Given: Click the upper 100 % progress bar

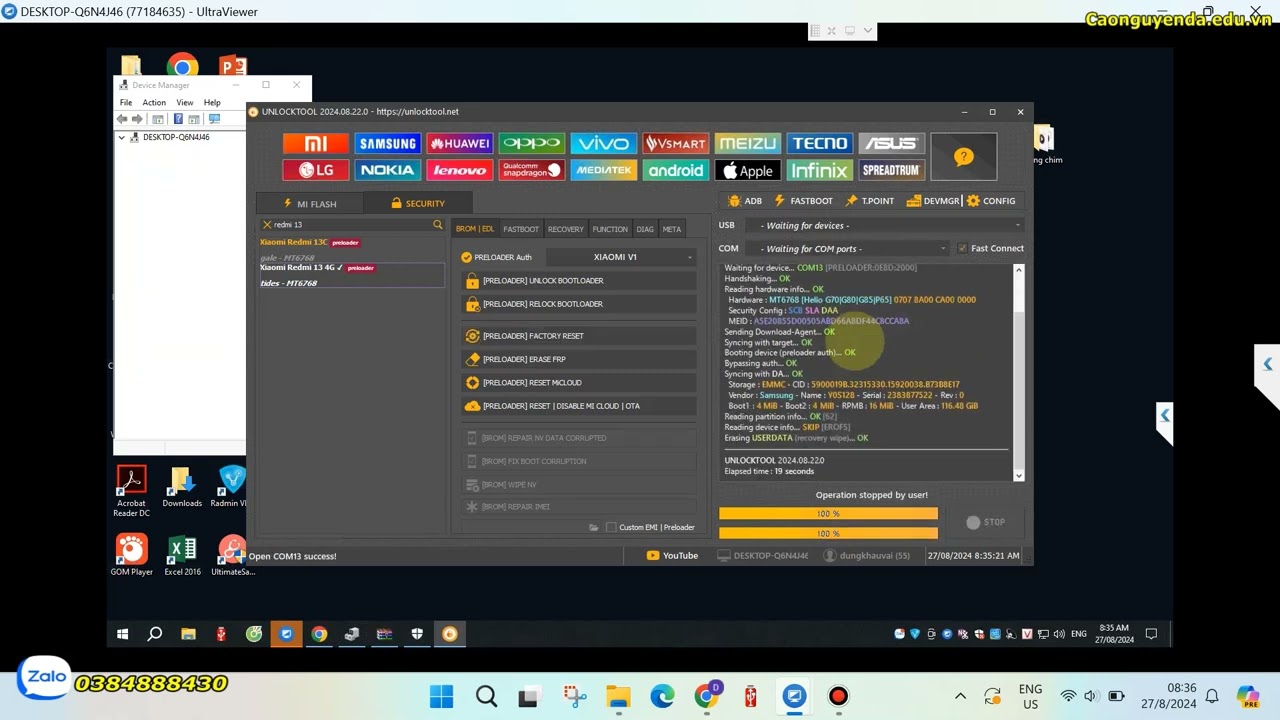Looking at the screenshot, I should click(828, 513).
